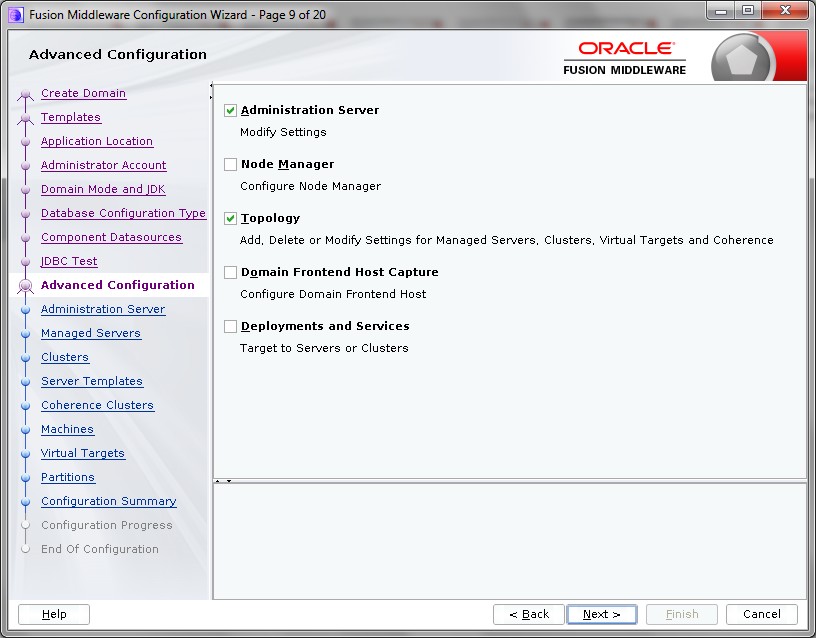Go to the Create Domain step

83,93
